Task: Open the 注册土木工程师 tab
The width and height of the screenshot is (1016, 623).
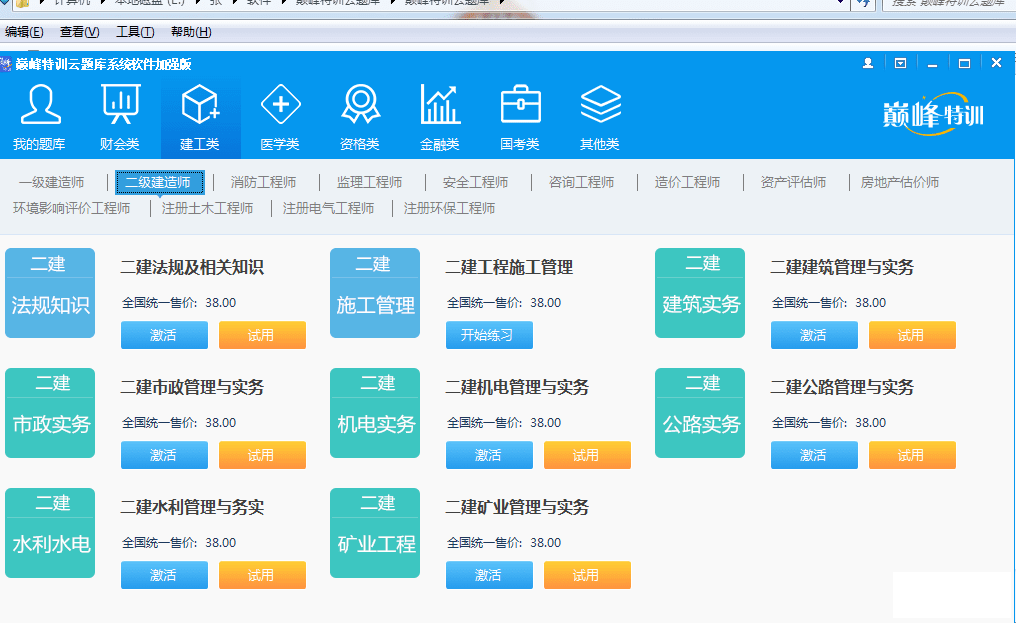Action: (207, 208)
